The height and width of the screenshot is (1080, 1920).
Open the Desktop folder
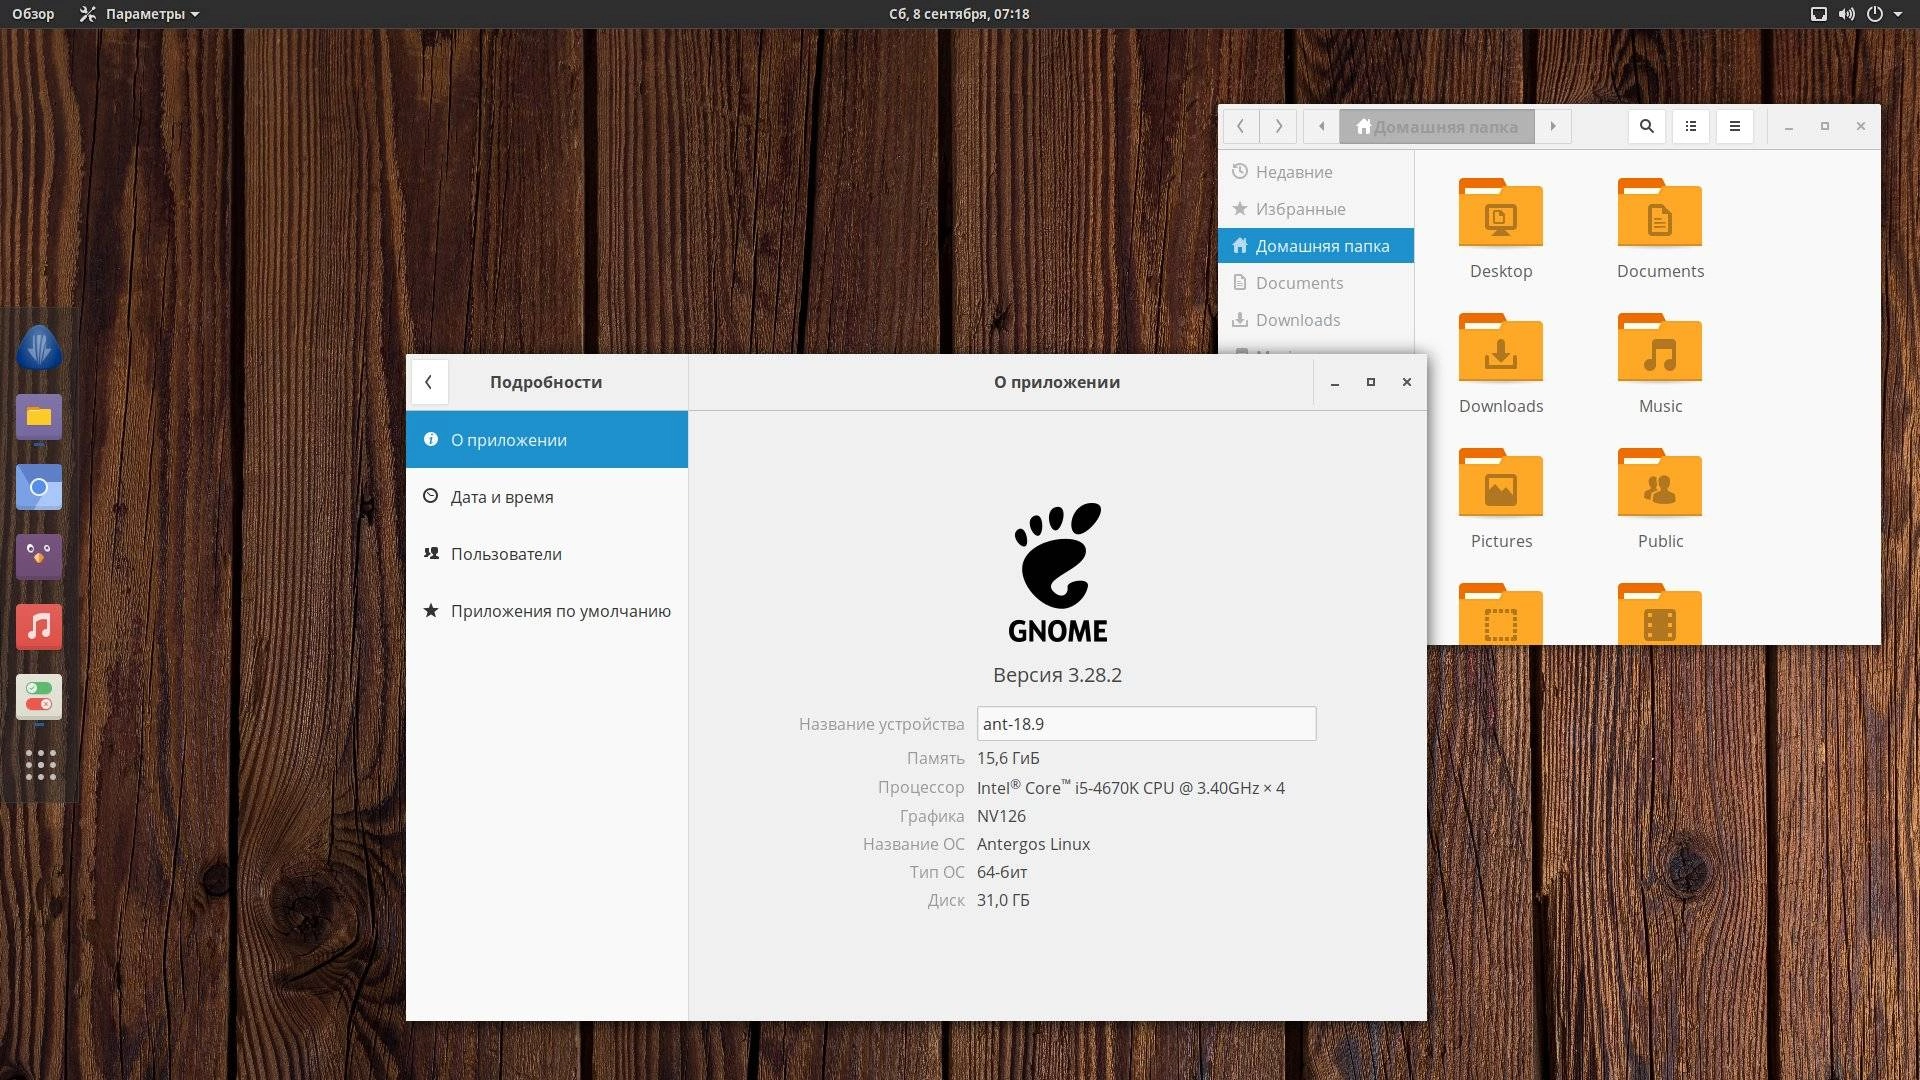[1500, 228]
